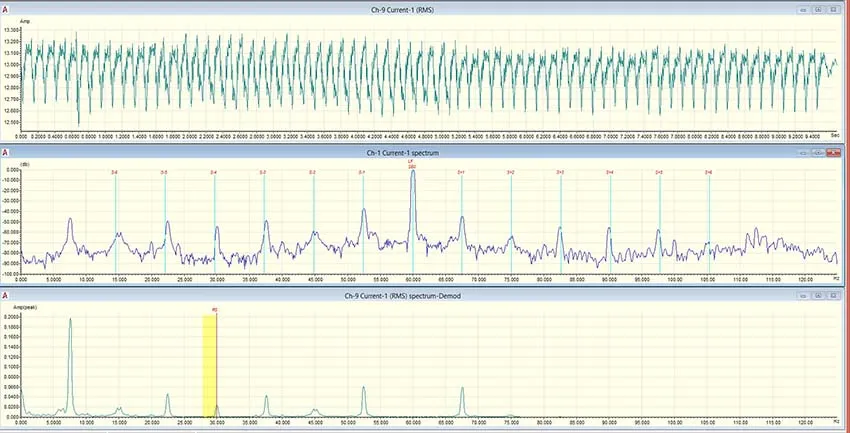The height and width of the screenshot is (433, 850).
Task: Click the (db) axis label in spectrum window
Action: [25, 164]
